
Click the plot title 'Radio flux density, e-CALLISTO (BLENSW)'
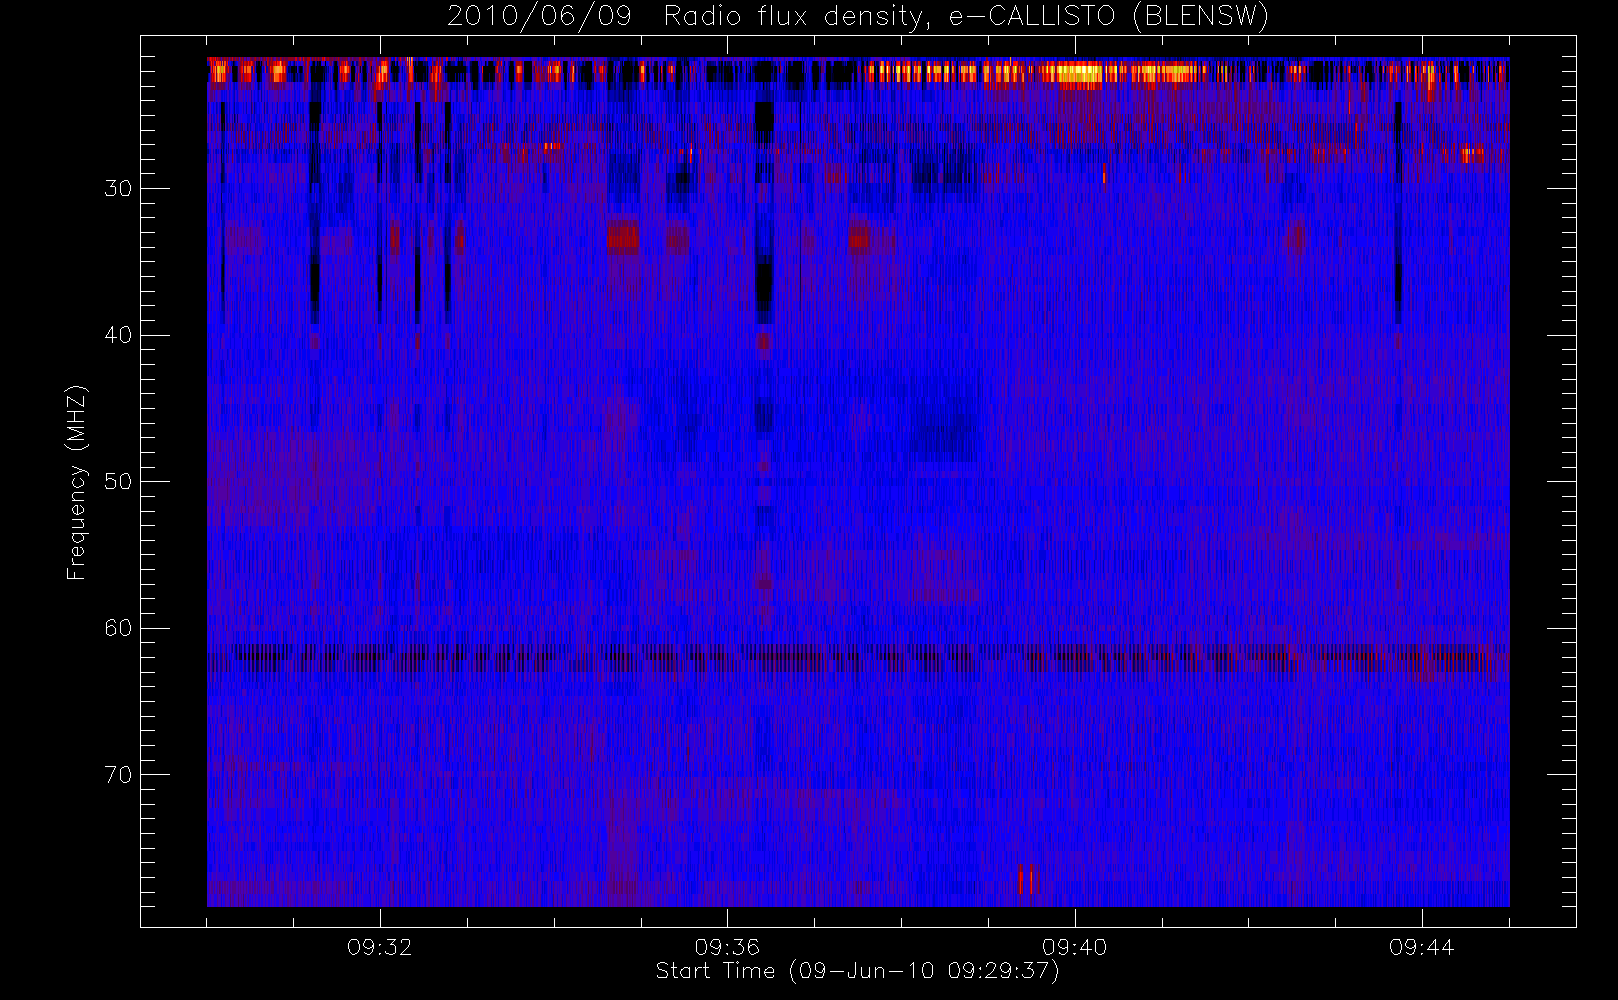point(966,17)
